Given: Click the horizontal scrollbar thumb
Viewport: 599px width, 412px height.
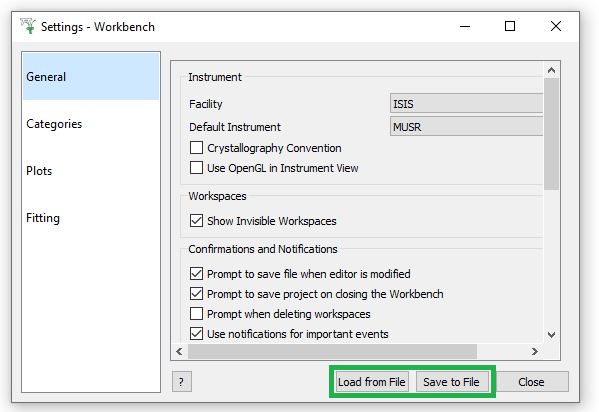Looking at the screenshot, I should click(332, 351).
